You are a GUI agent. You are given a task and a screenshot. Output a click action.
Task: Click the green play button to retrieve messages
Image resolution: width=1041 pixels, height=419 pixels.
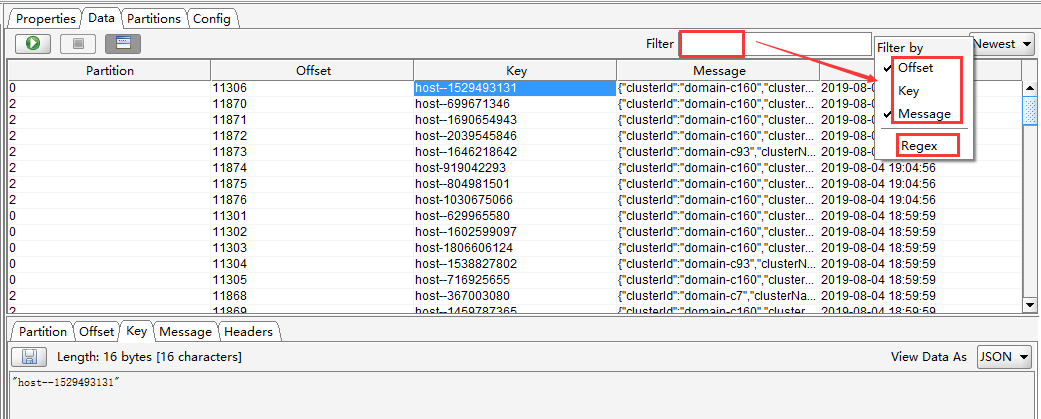pos(33,44)
